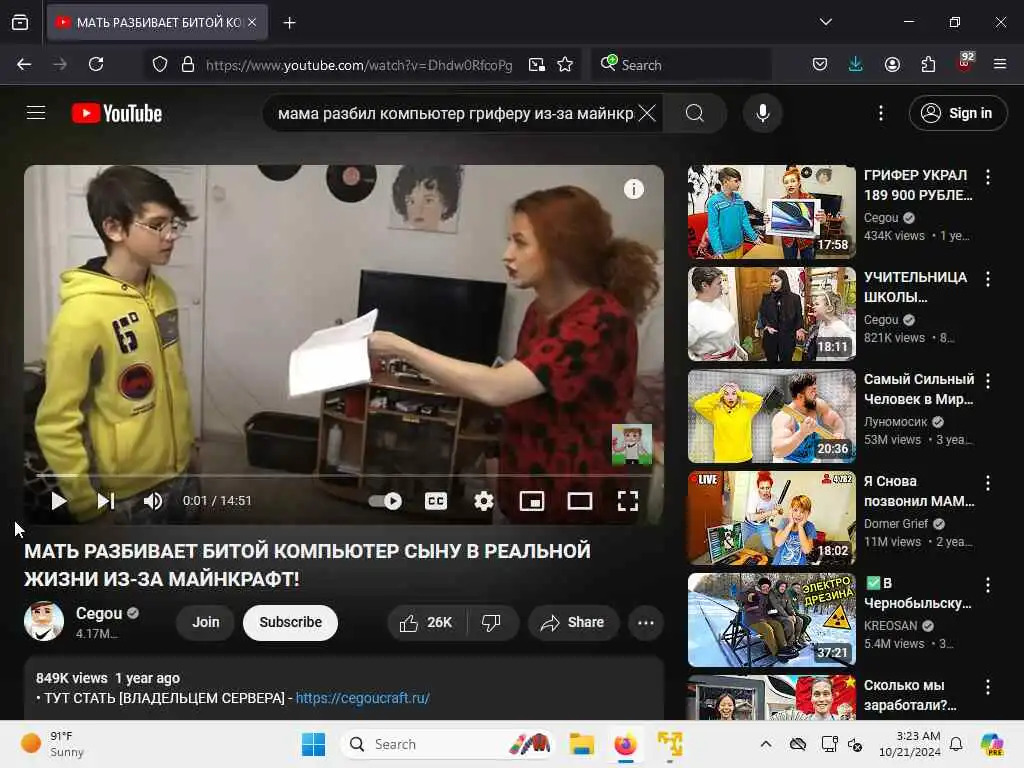
Task: Open options for Я Снова позвонил video
Action: click(987, 483)
